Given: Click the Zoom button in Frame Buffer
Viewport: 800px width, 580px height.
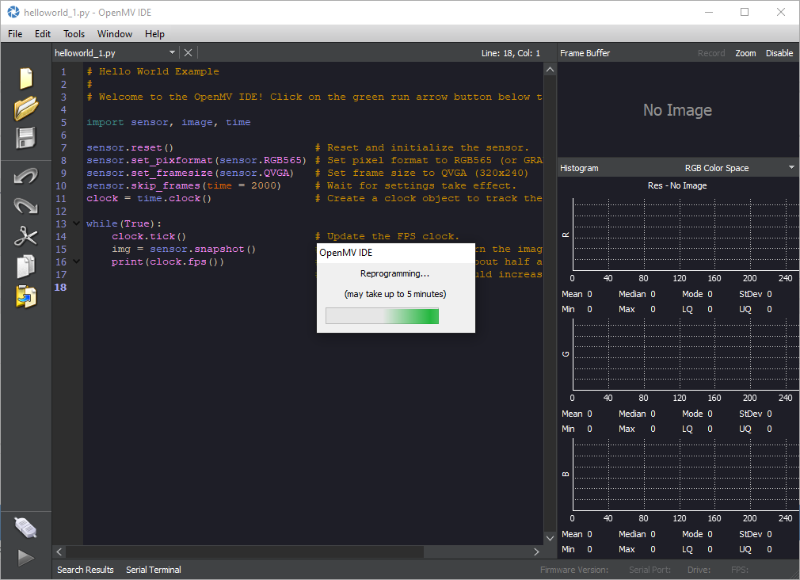Looking at the screenshot, I should click(x=745, y=53).
